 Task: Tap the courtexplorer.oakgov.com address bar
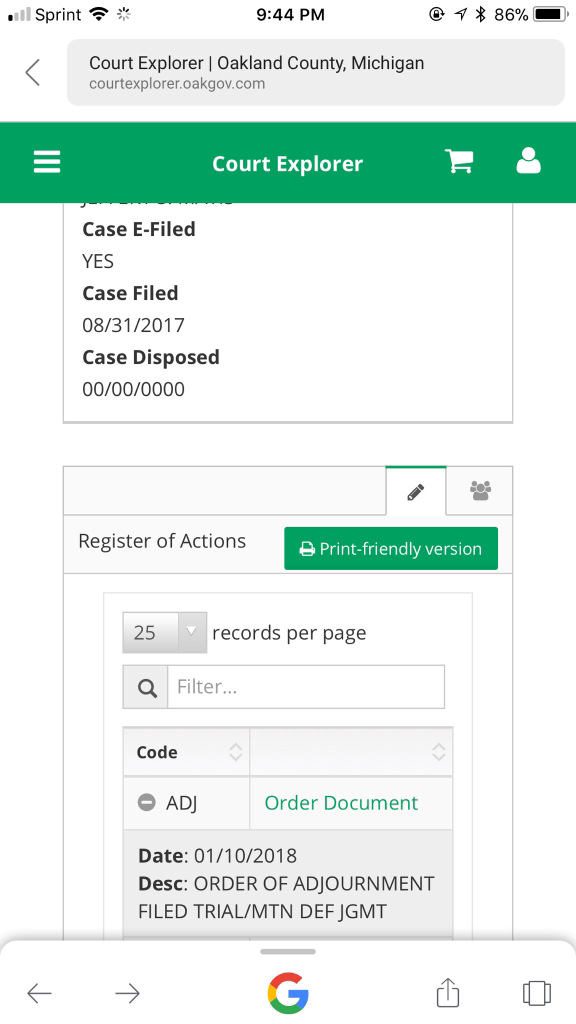coord(315,72)
